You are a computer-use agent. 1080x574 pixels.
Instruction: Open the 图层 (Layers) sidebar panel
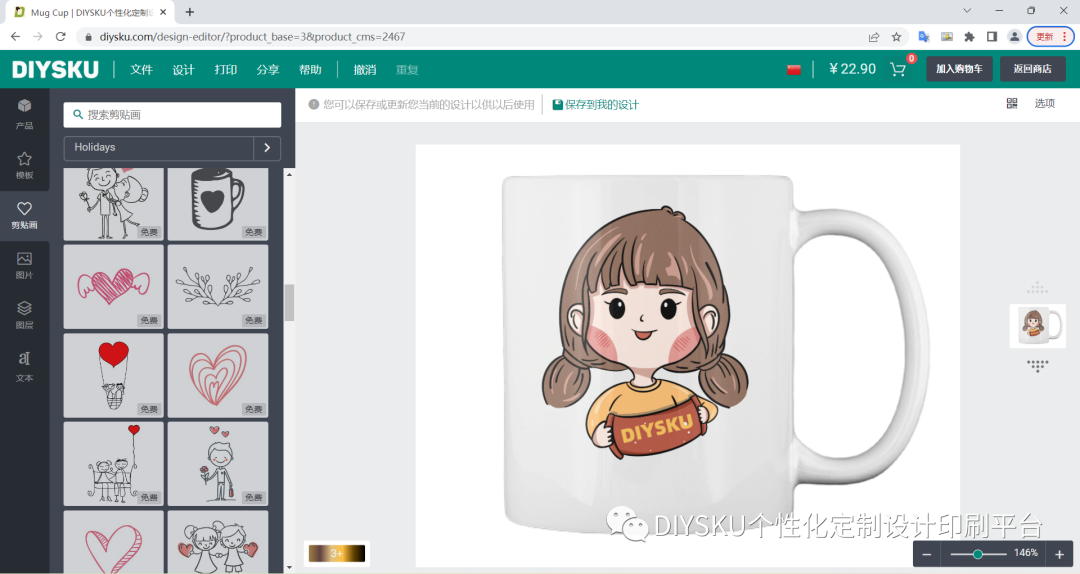[x=24, y=315]
